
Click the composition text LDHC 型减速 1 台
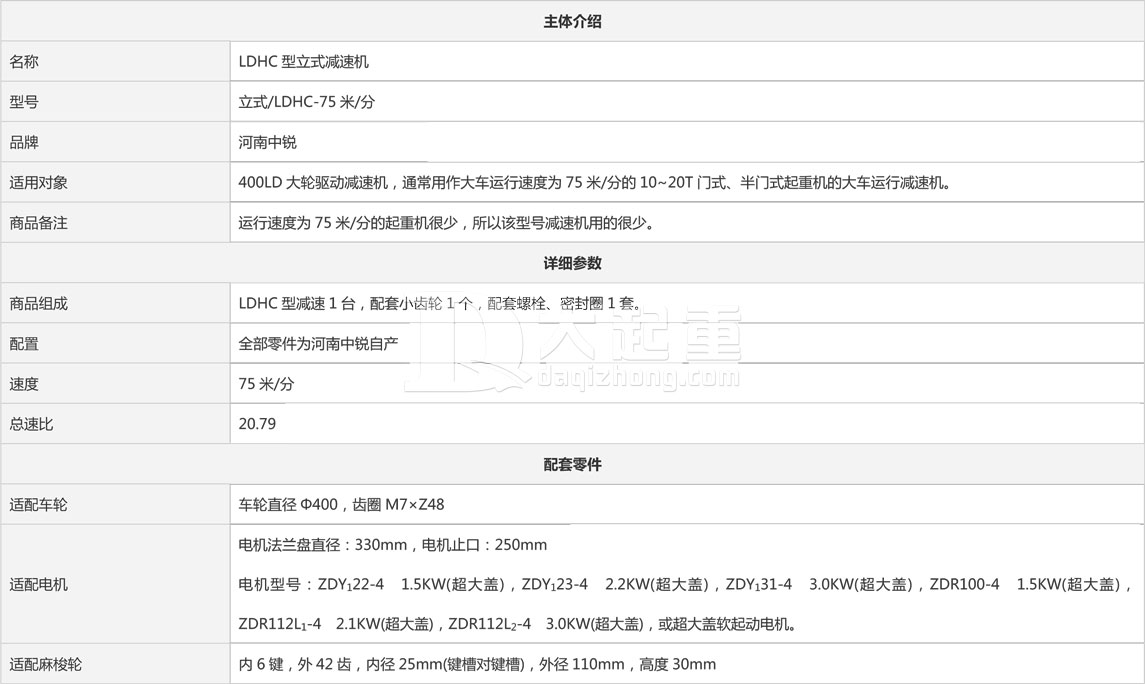coord(440,304)
